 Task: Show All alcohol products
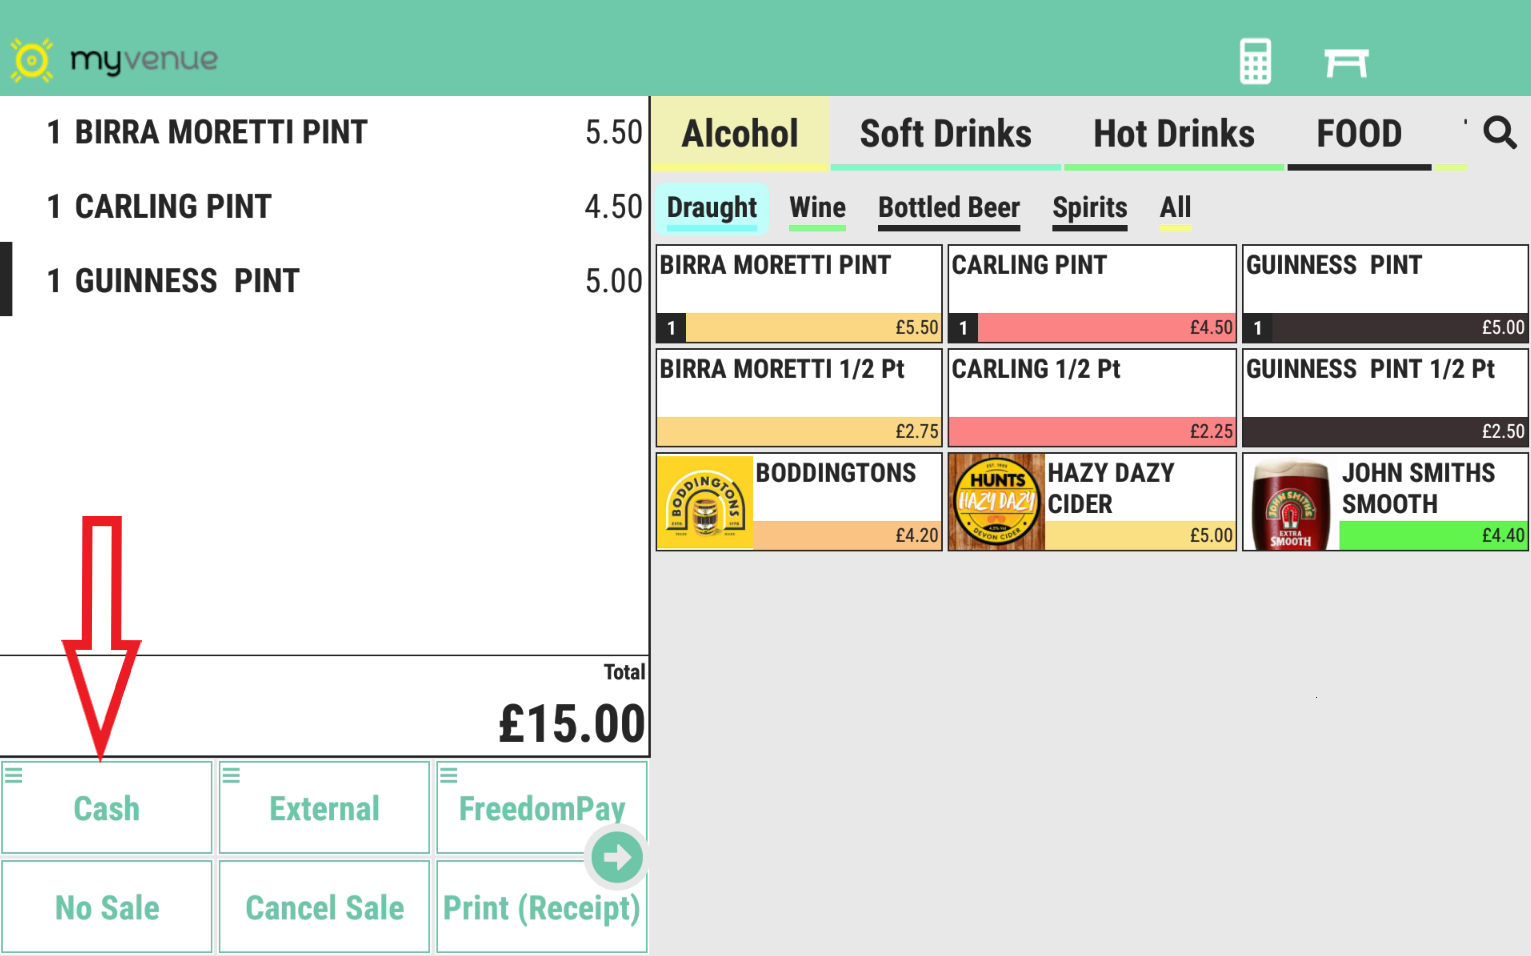1175,208
